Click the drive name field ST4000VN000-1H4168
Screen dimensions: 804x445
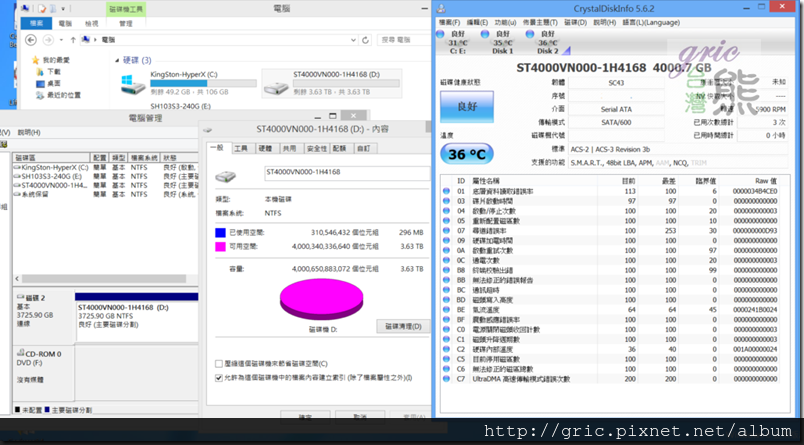tap(347, 173)
